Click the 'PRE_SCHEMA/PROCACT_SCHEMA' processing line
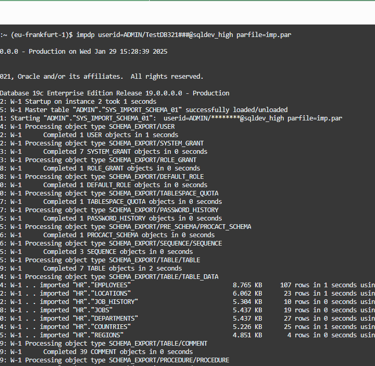This screenshot has height=366, width=375. point(126,226)
